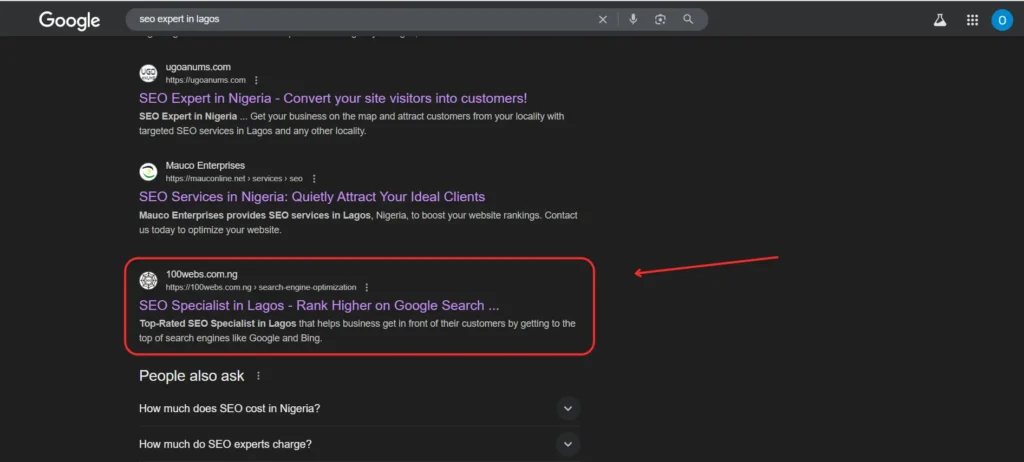Click the https://ugoanums.com URL
The height and width of the screenshot is (462, 1024).
[x=206, y=80]
